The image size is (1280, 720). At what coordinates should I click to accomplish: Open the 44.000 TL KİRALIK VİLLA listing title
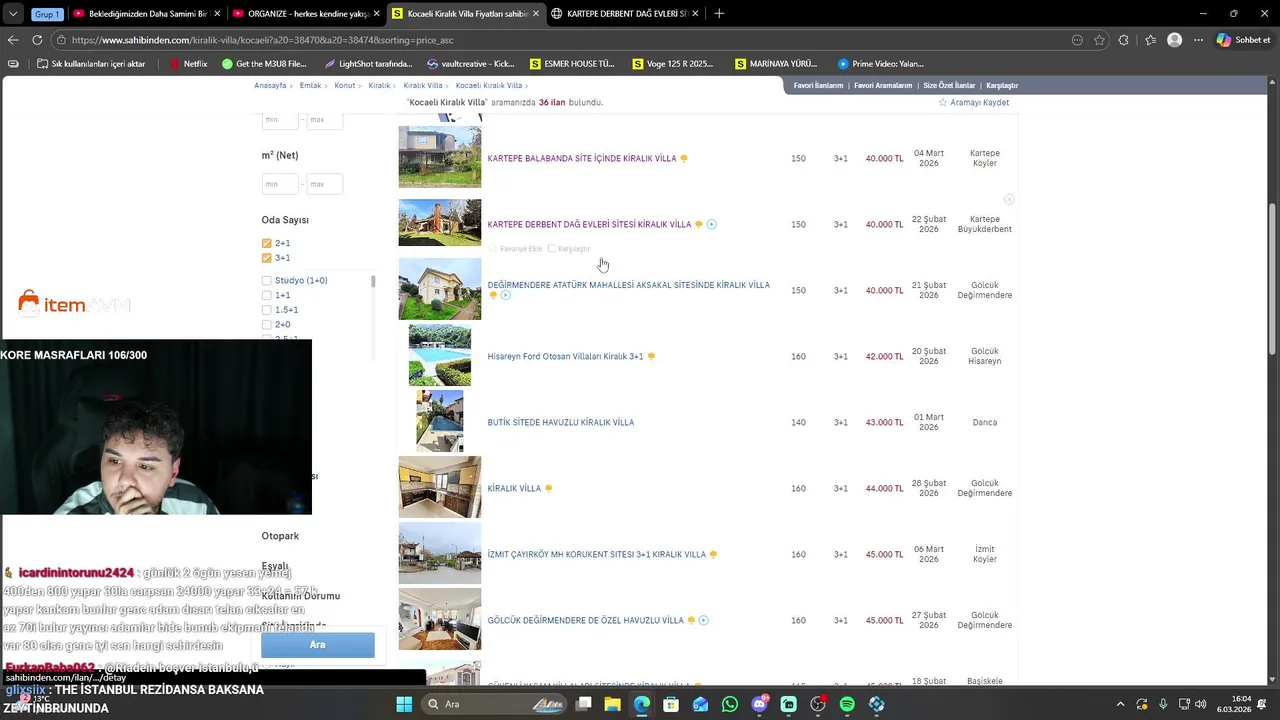pos(514,488)
